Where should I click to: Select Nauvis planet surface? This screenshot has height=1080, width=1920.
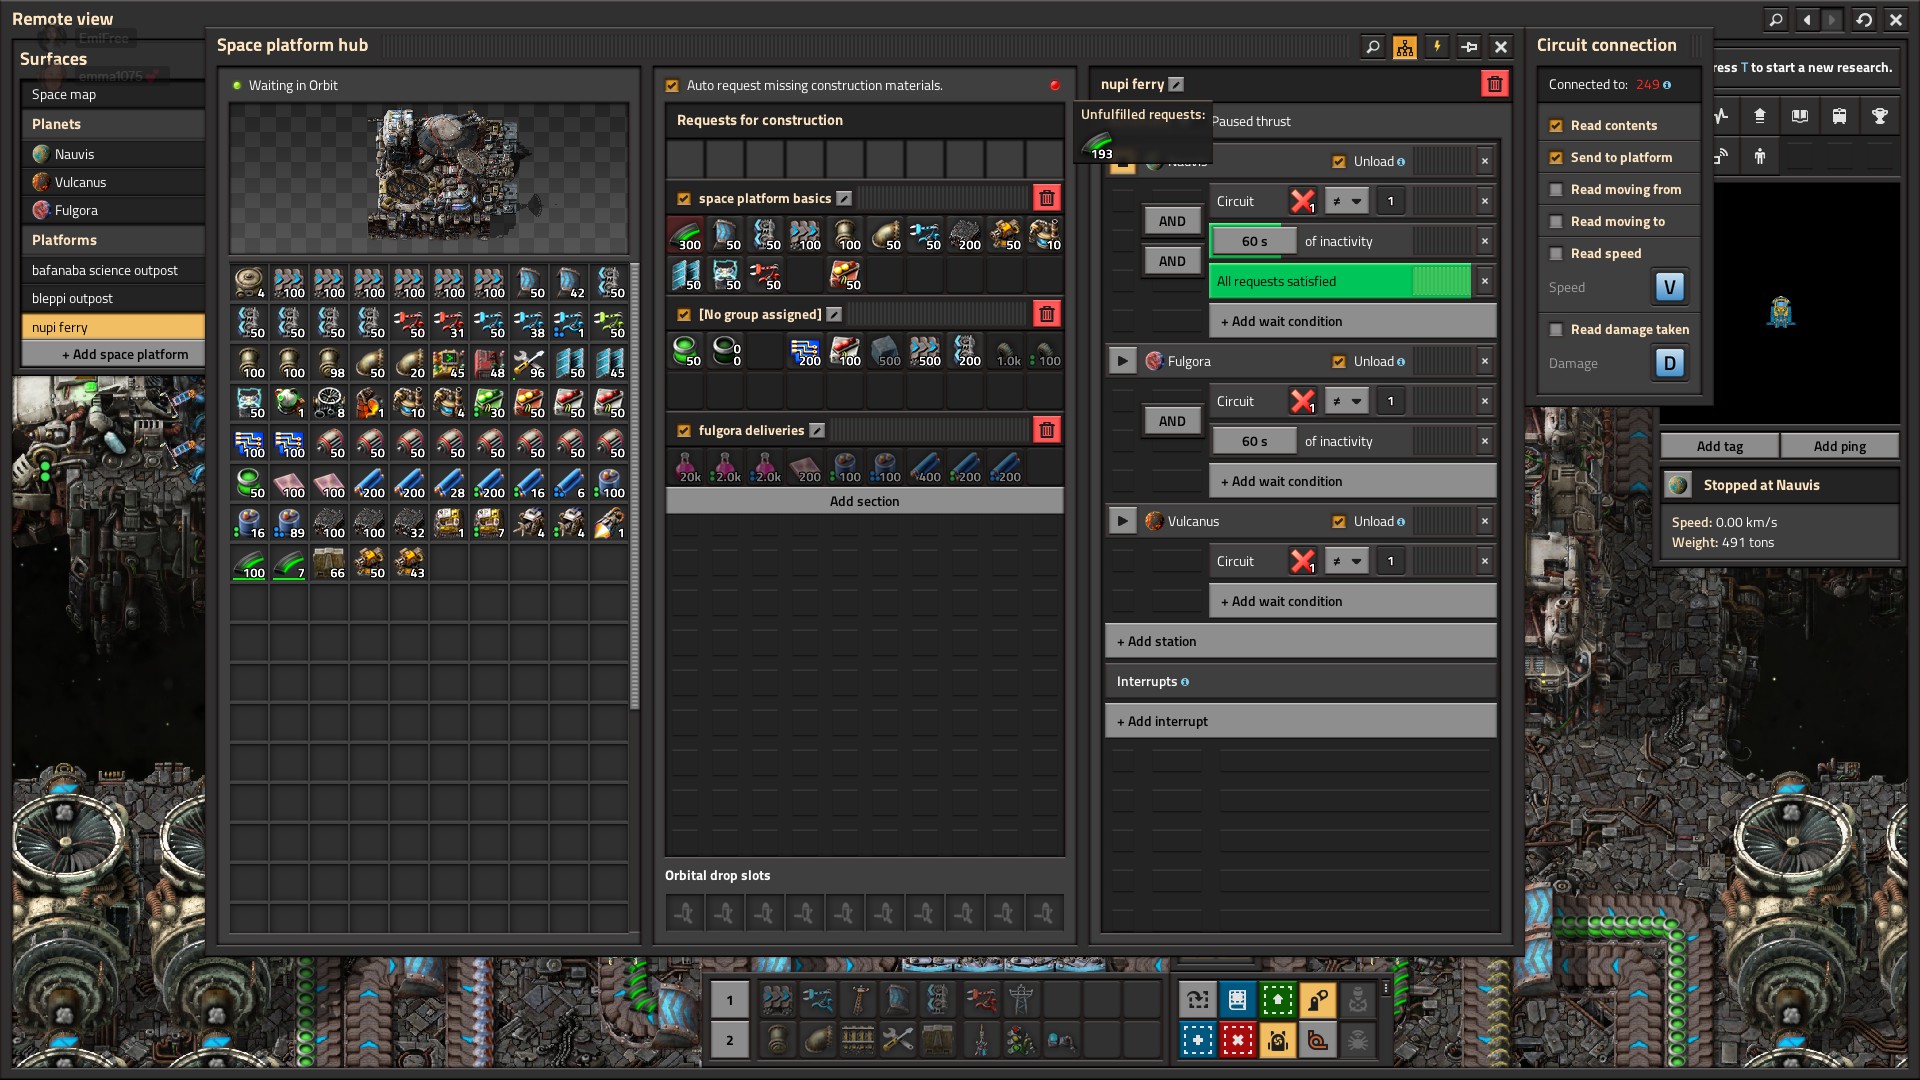click(x=112, y=154)
